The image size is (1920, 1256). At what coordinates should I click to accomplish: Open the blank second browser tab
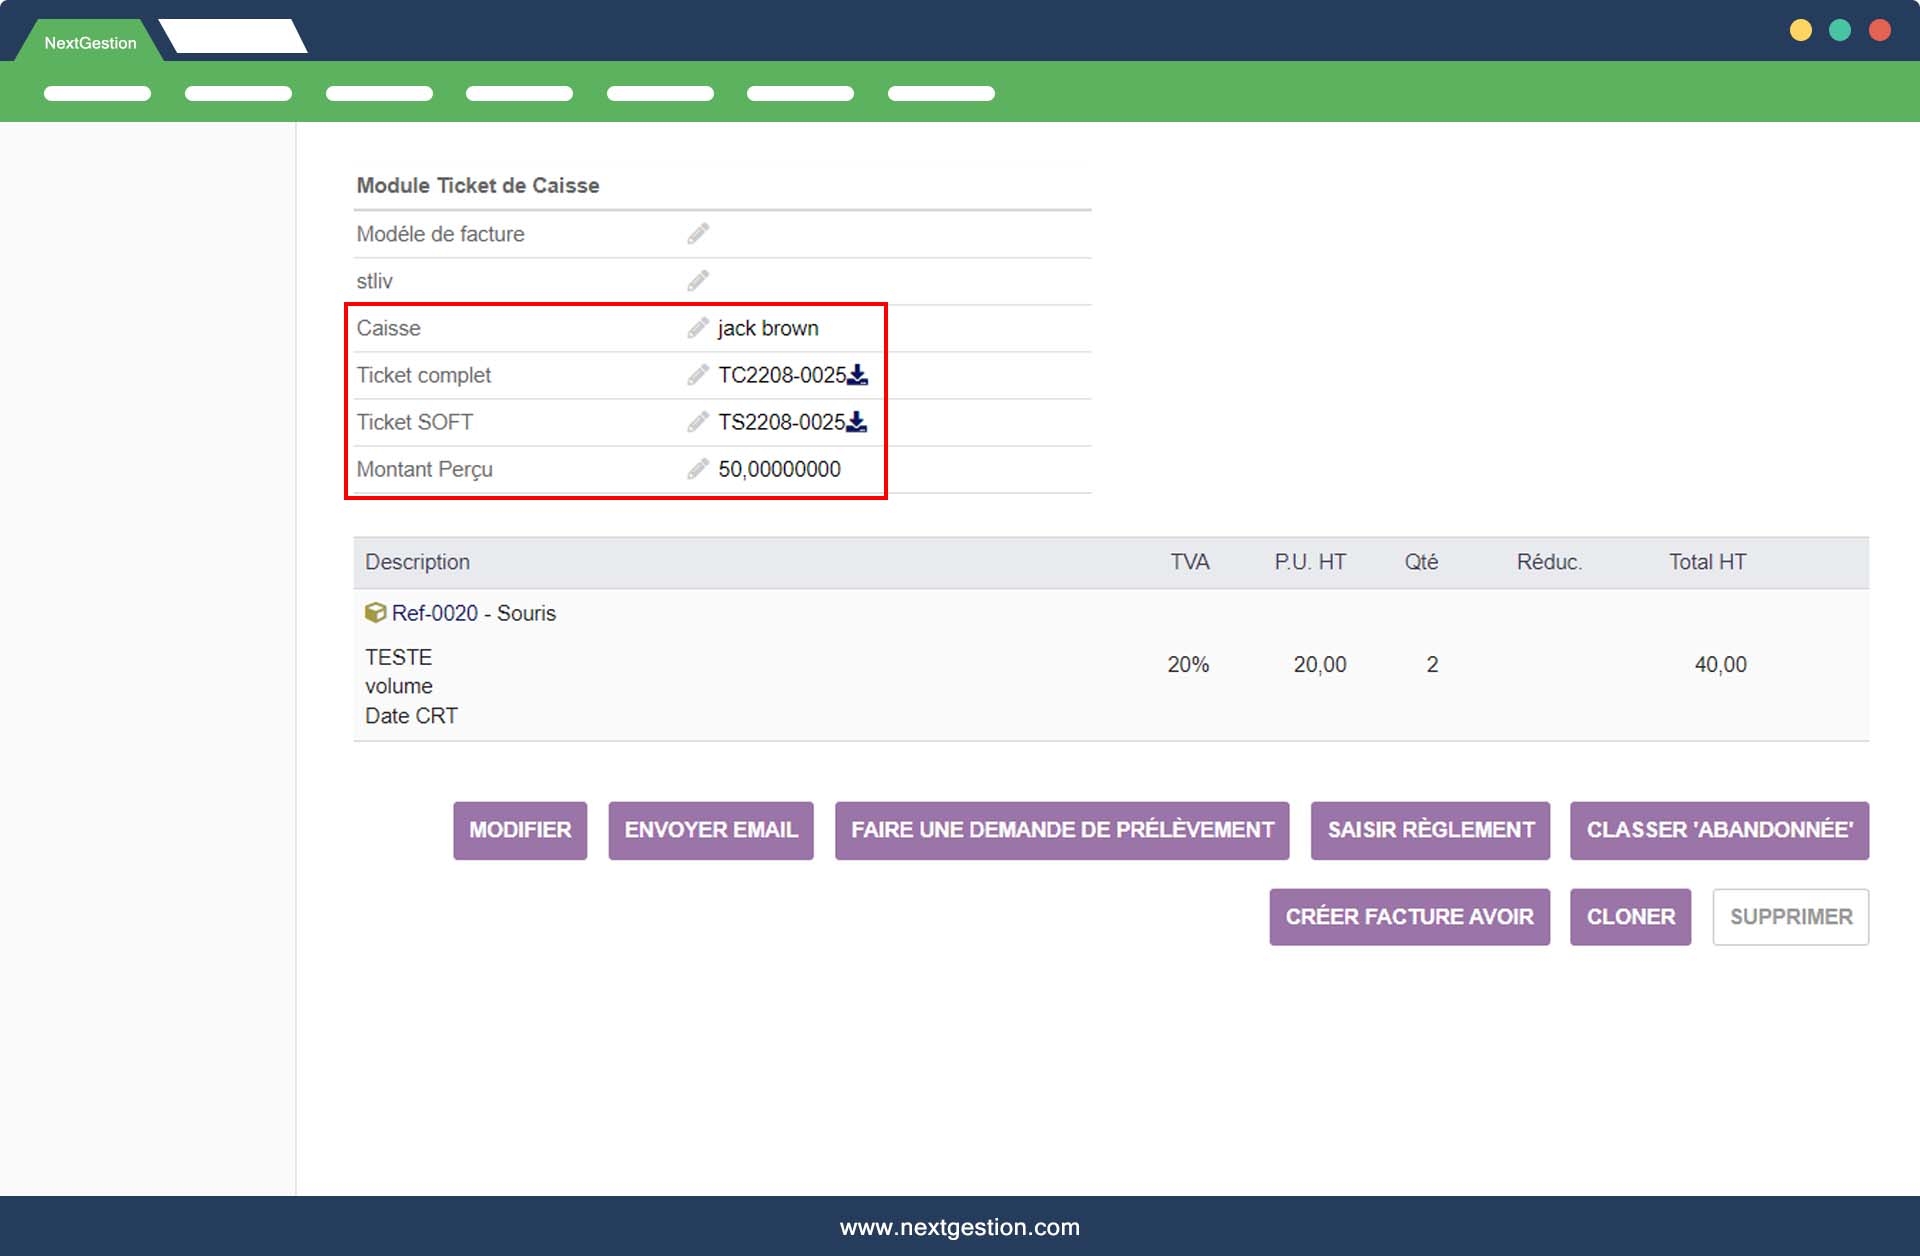coord(234,37)
